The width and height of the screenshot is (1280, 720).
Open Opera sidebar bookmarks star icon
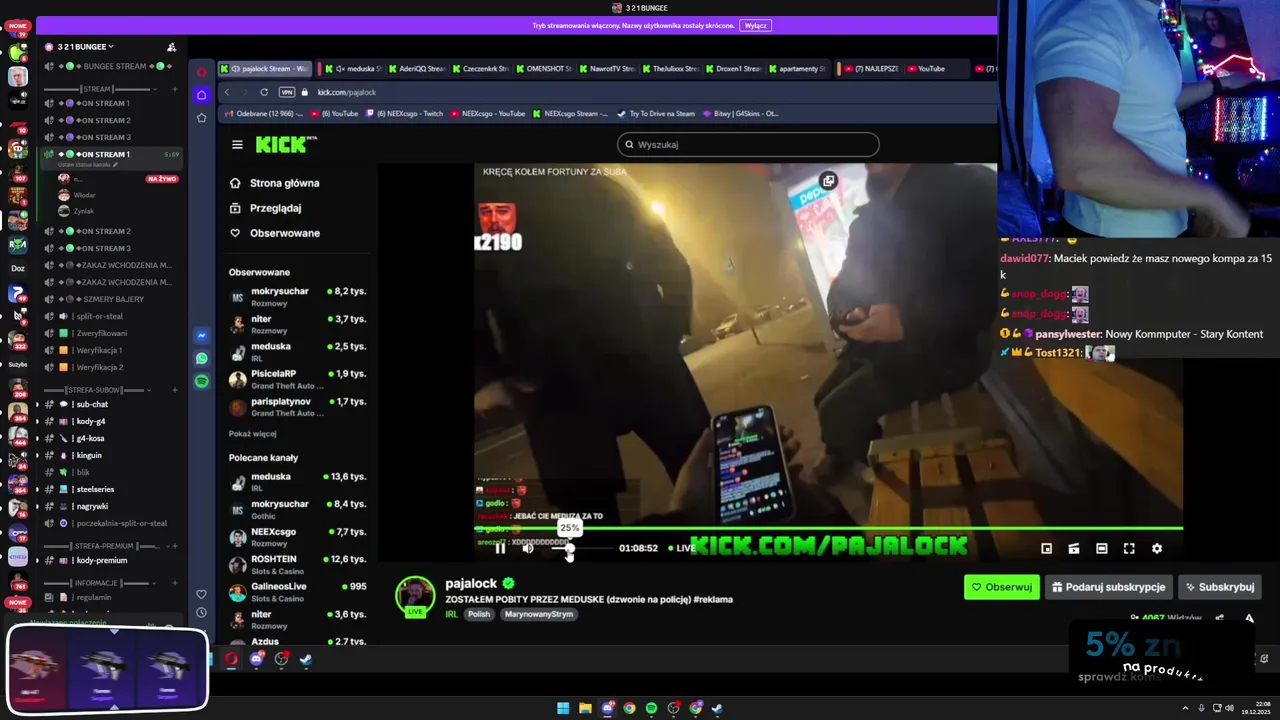[202, 118]
